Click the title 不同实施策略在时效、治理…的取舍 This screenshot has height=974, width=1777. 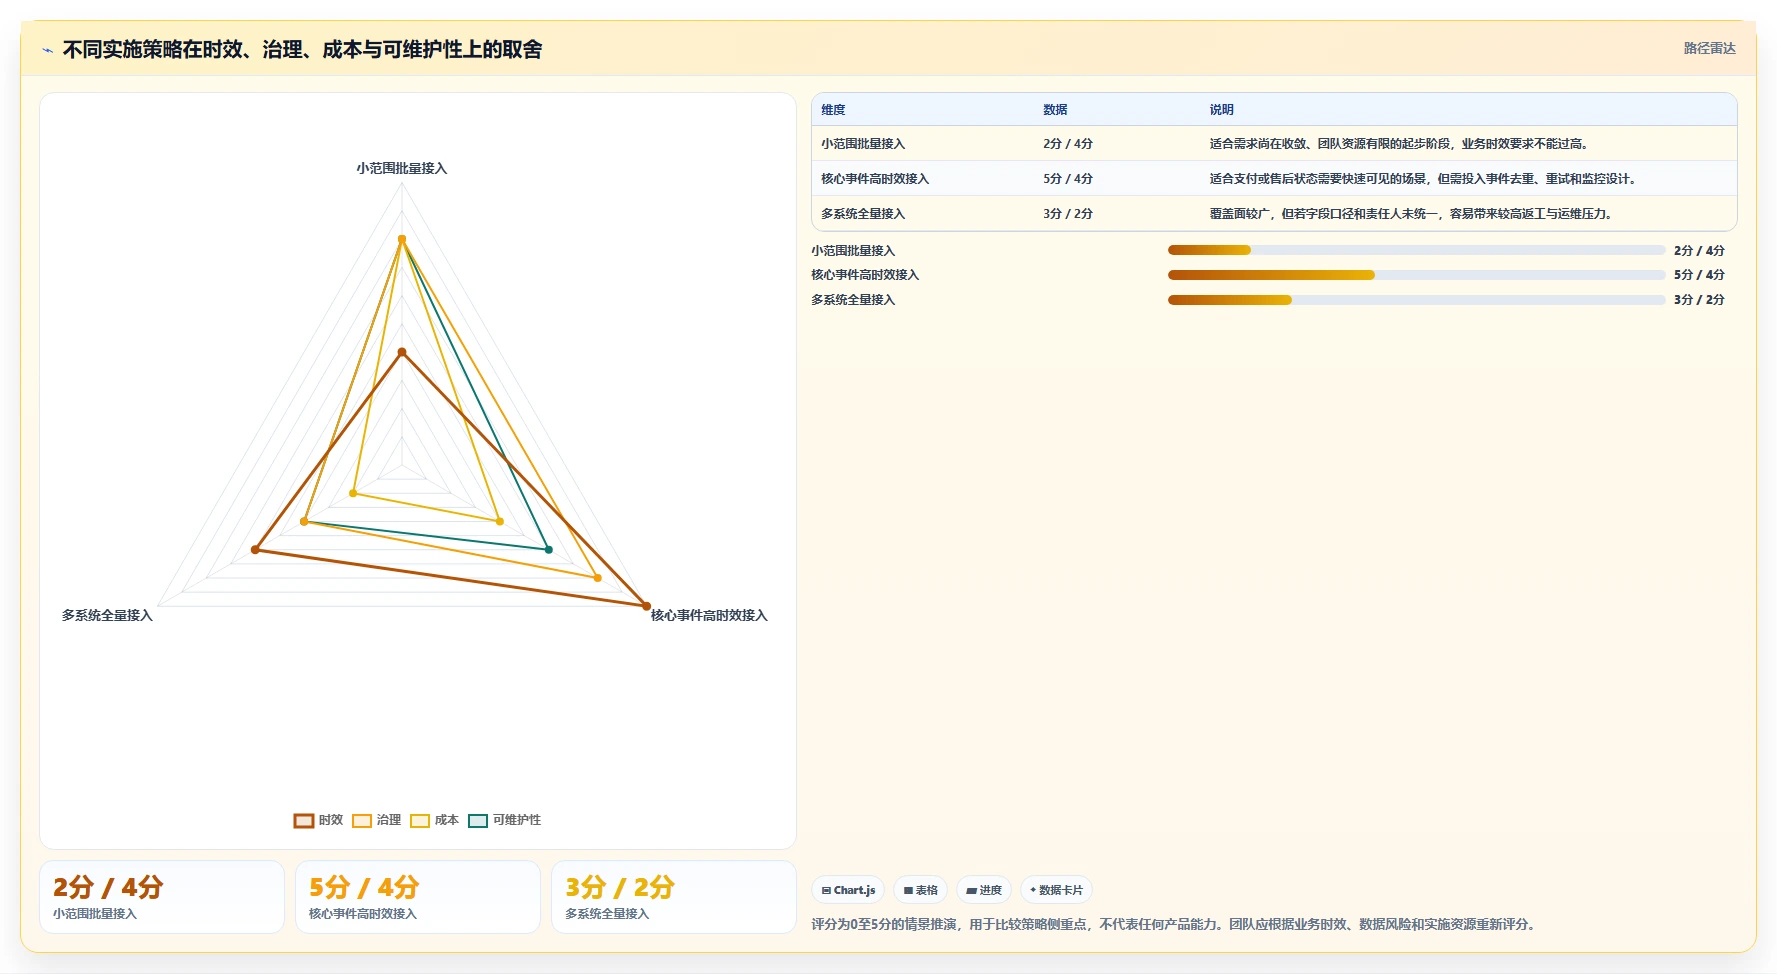click(302, 50)
